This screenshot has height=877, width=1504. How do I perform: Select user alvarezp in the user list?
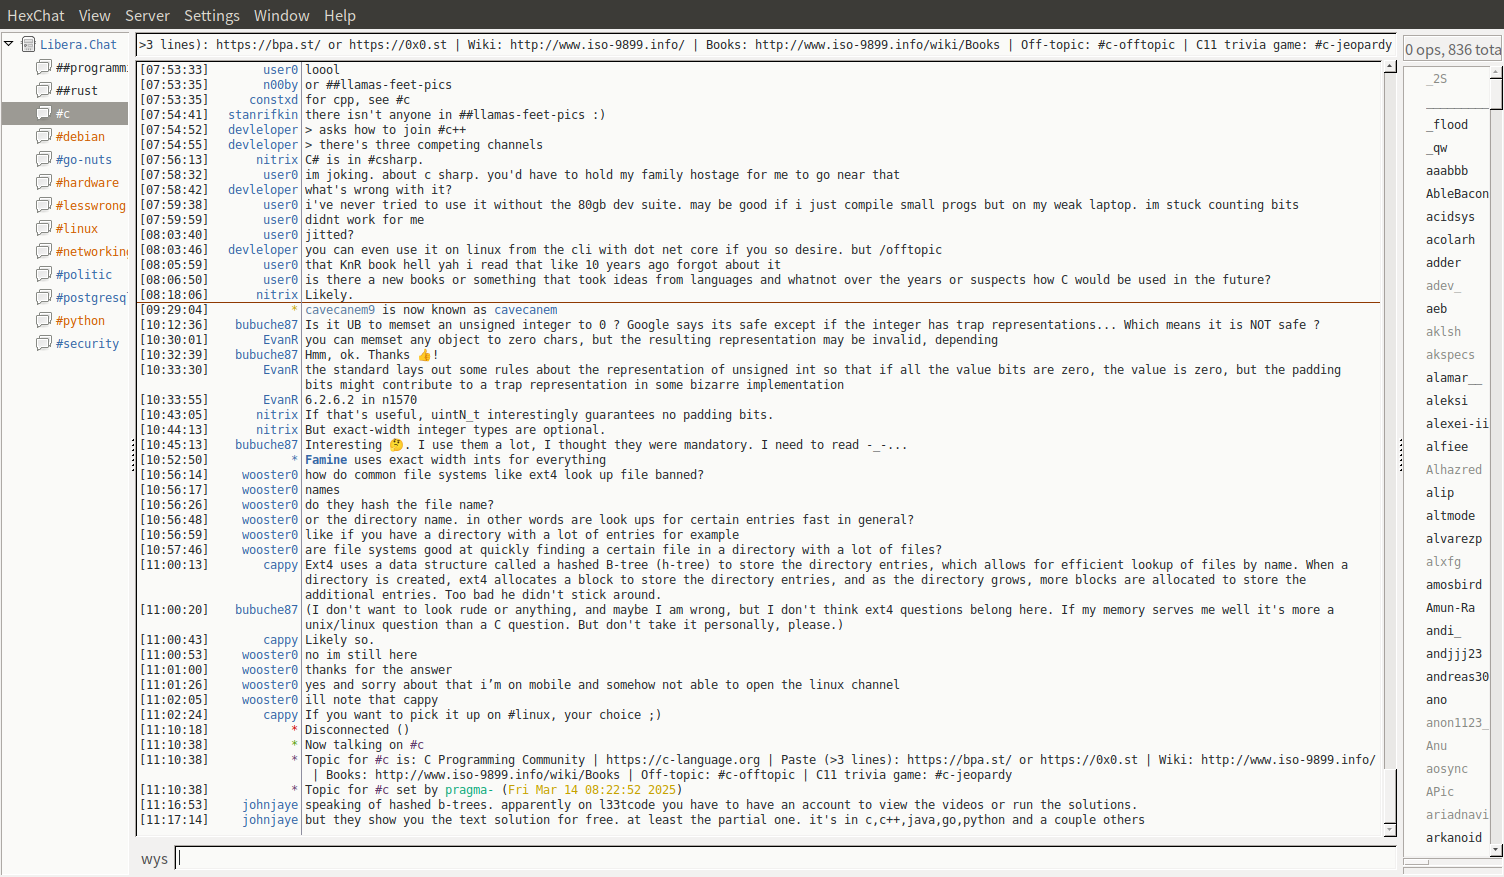point(1454,539)
